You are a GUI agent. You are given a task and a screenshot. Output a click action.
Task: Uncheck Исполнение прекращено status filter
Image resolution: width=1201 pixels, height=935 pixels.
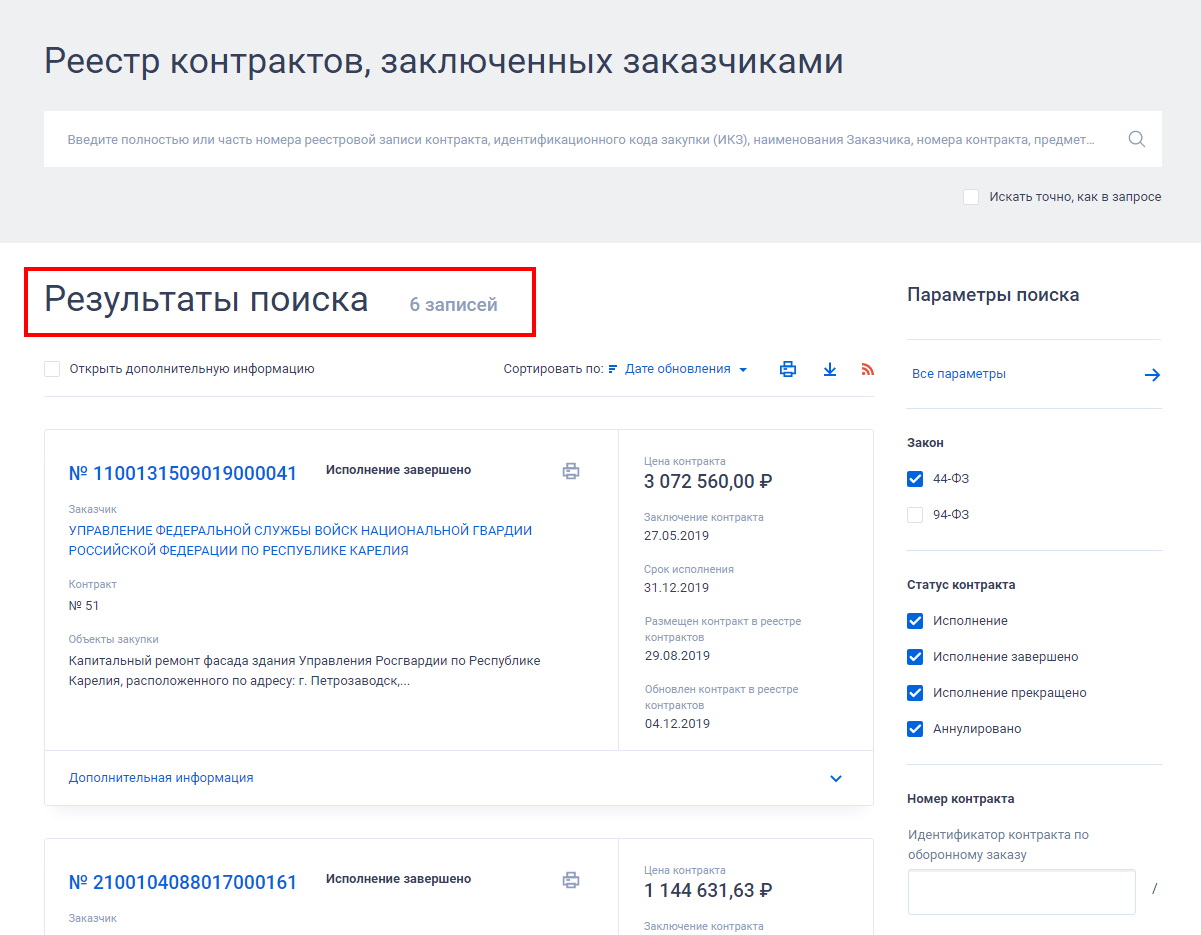[x=915, y=693]
